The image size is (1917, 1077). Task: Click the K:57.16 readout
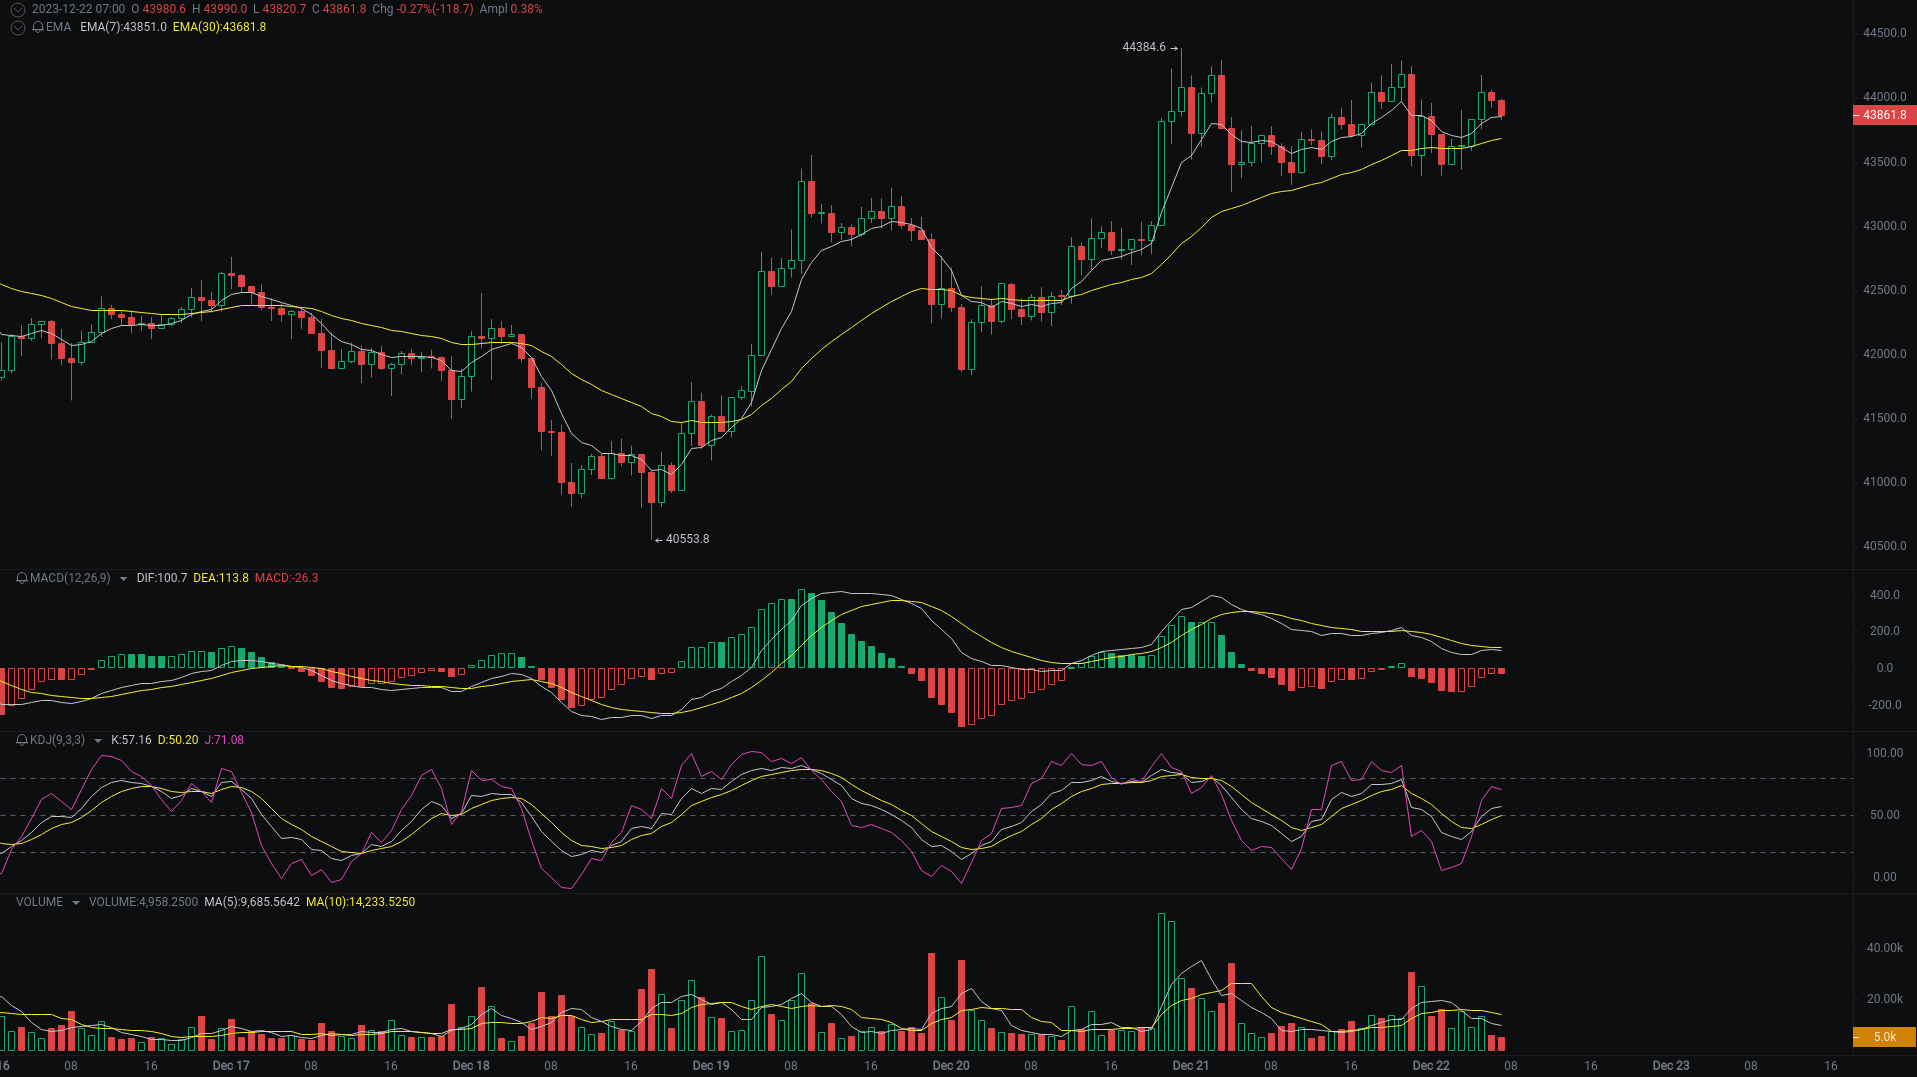pyautogui.click(x=131, y=740)
